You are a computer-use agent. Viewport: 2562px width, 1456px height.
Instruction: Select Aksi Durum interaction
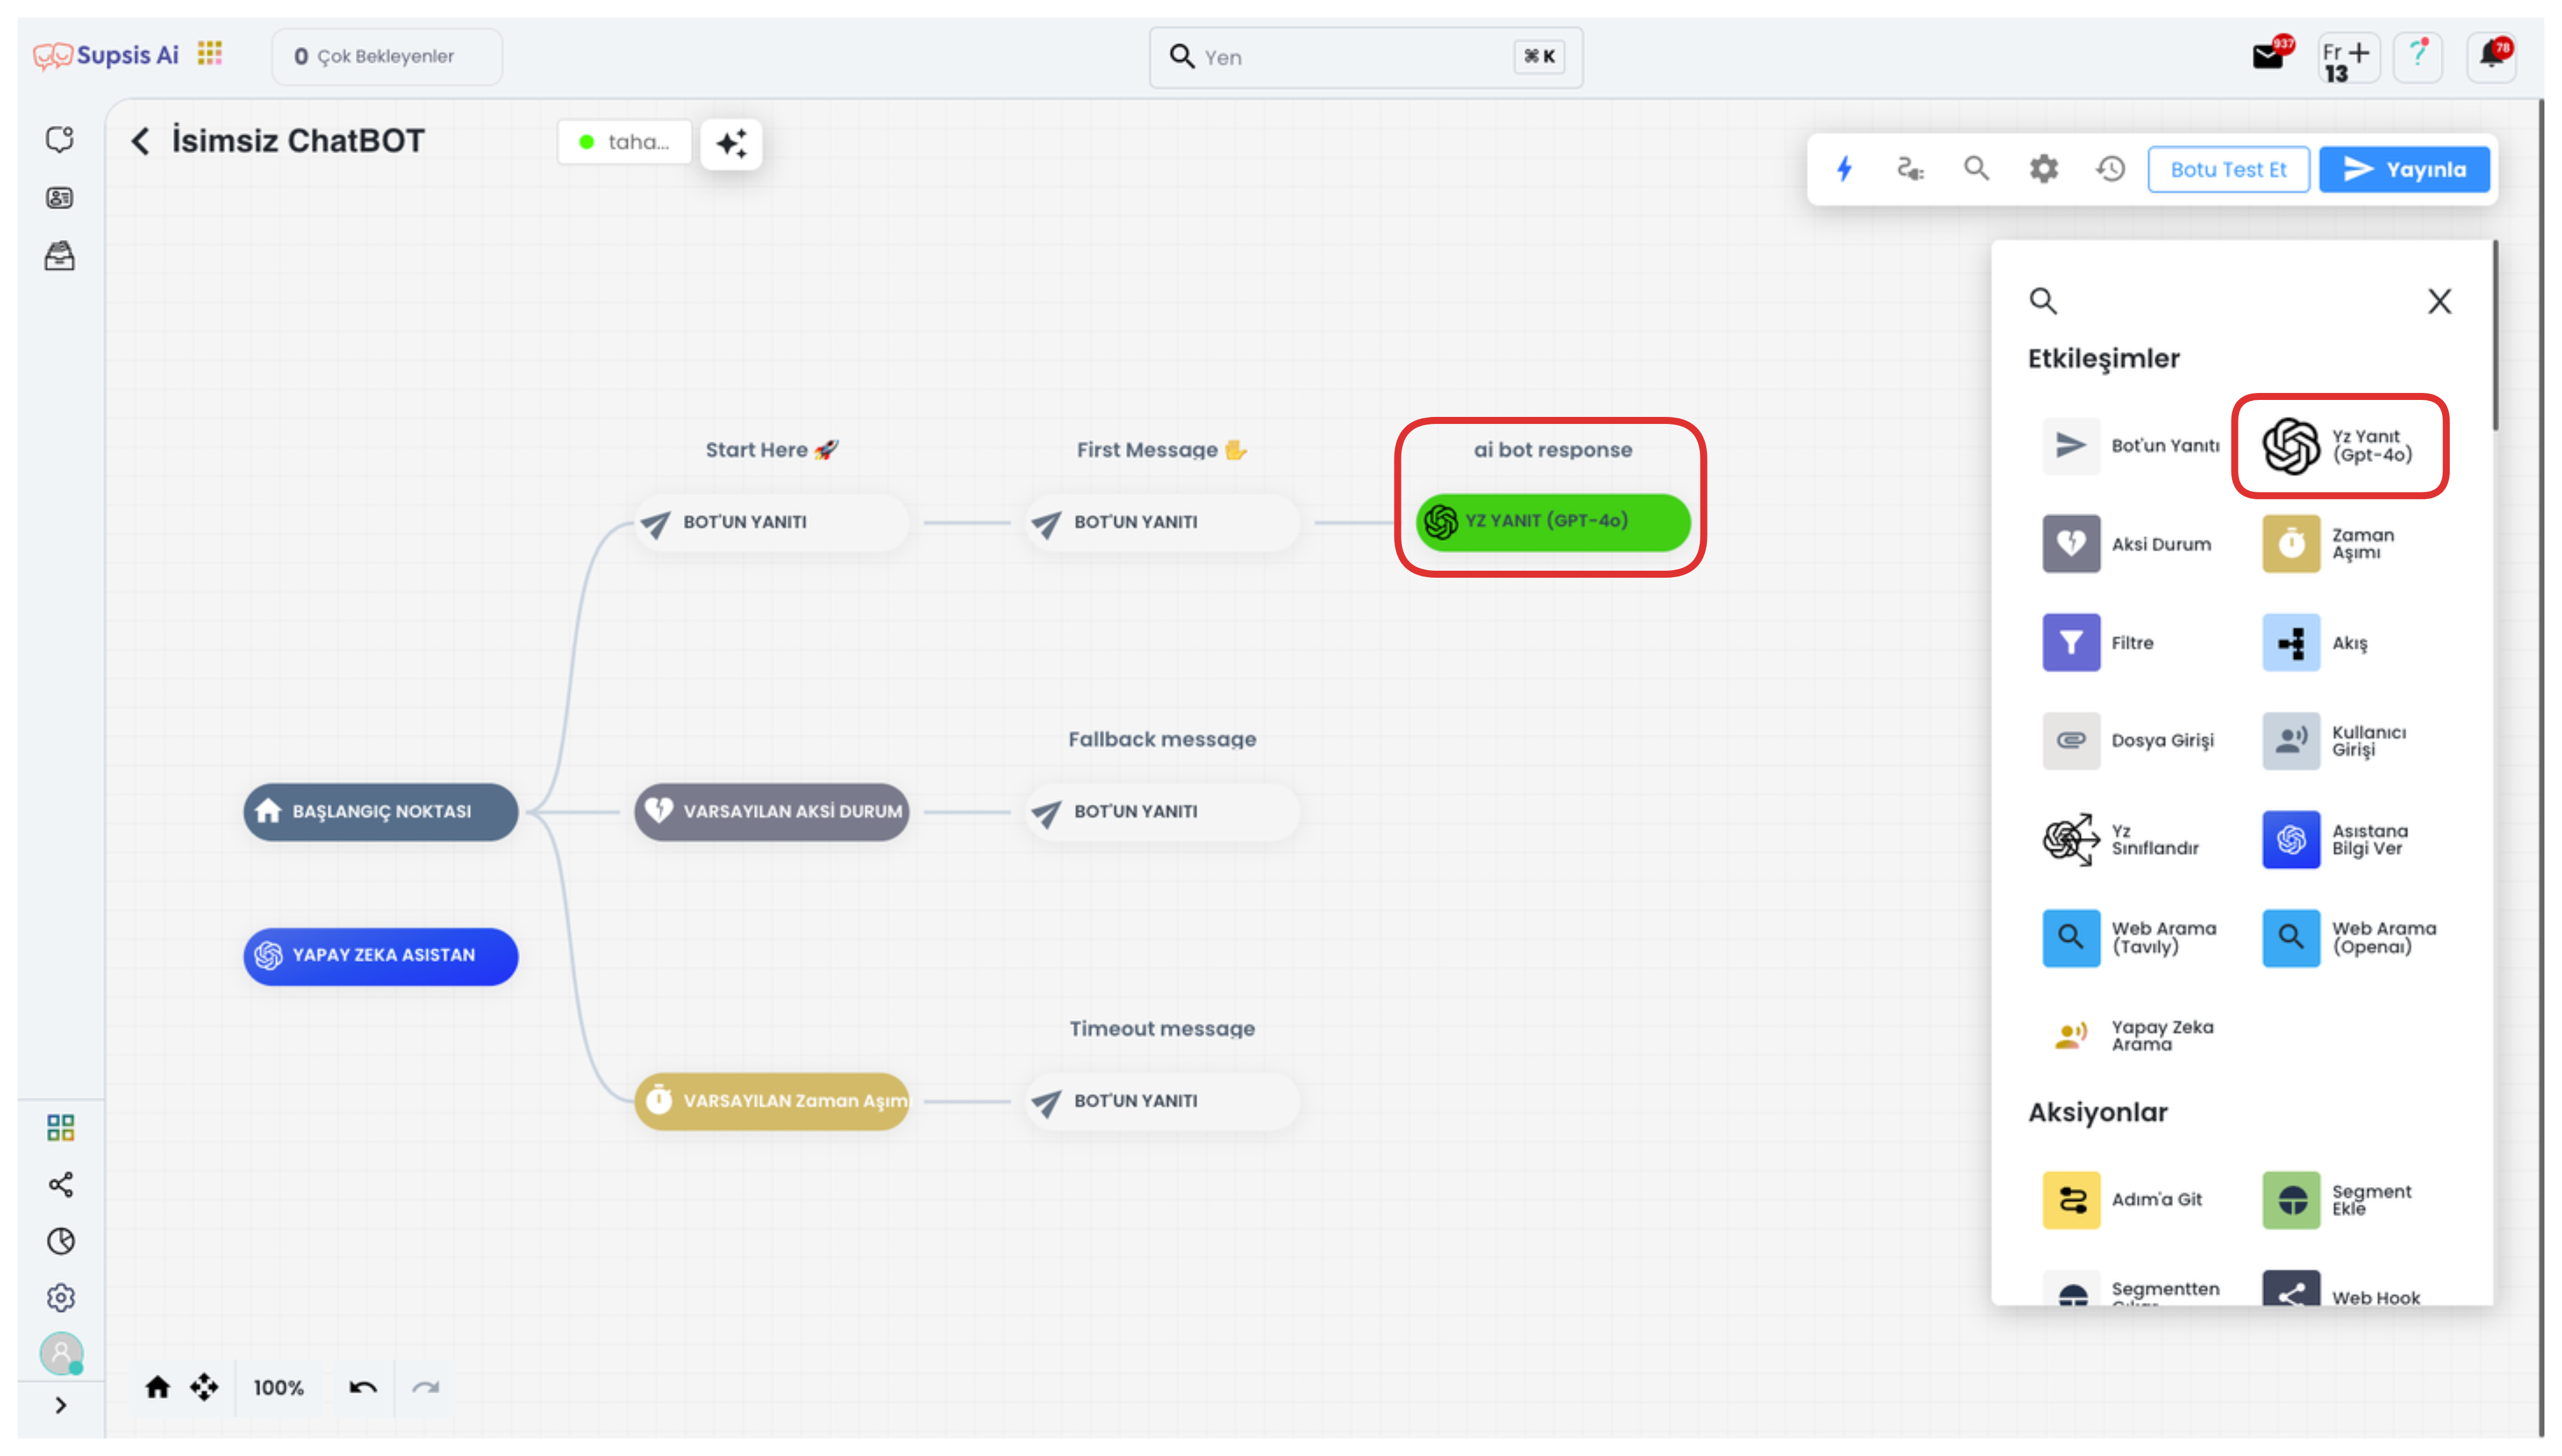2127,544
